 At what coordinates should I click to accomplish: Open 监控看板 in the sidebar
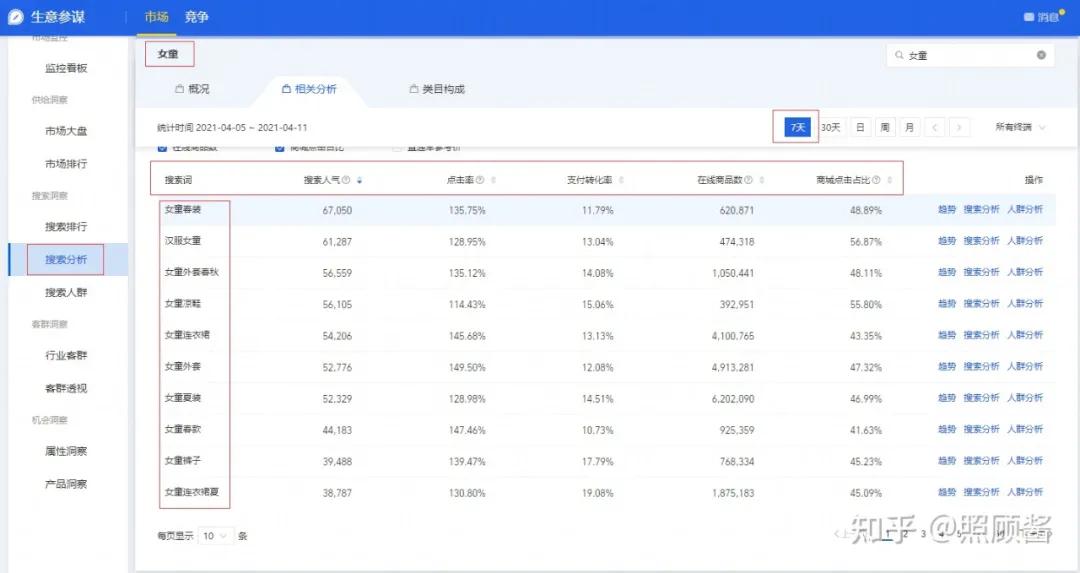pyautogui.click(x=66, y=68)
